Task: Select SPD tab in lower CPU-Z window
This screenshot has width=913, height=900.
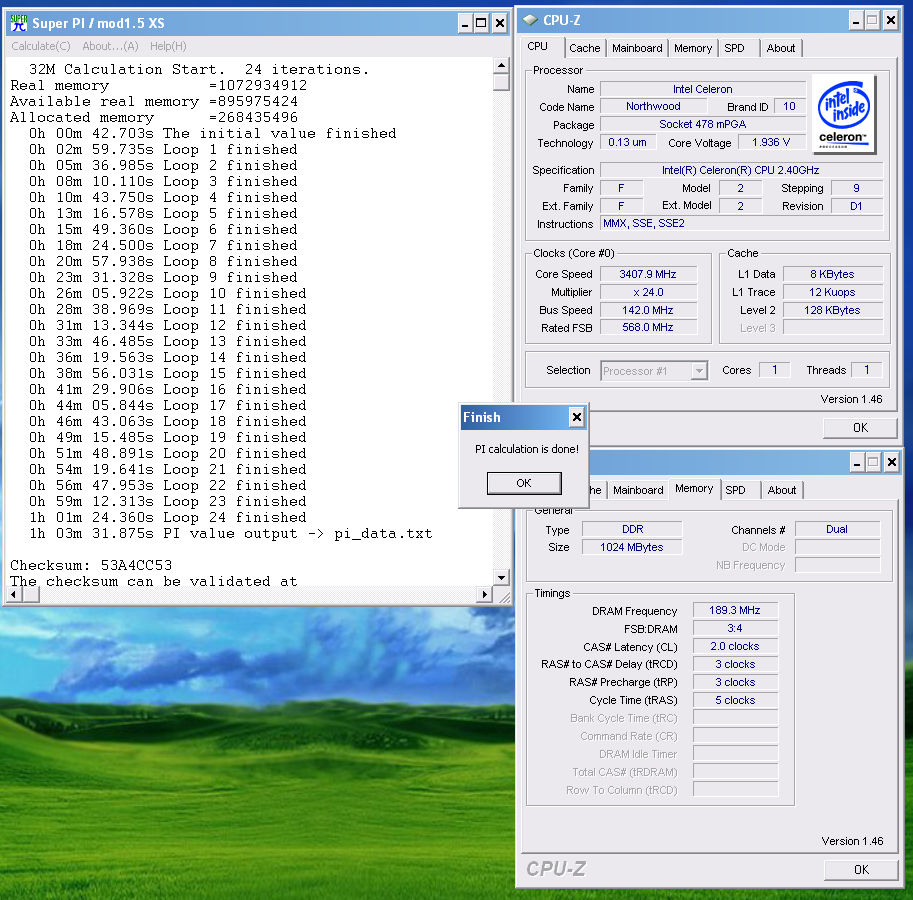Action: point(735,490)
